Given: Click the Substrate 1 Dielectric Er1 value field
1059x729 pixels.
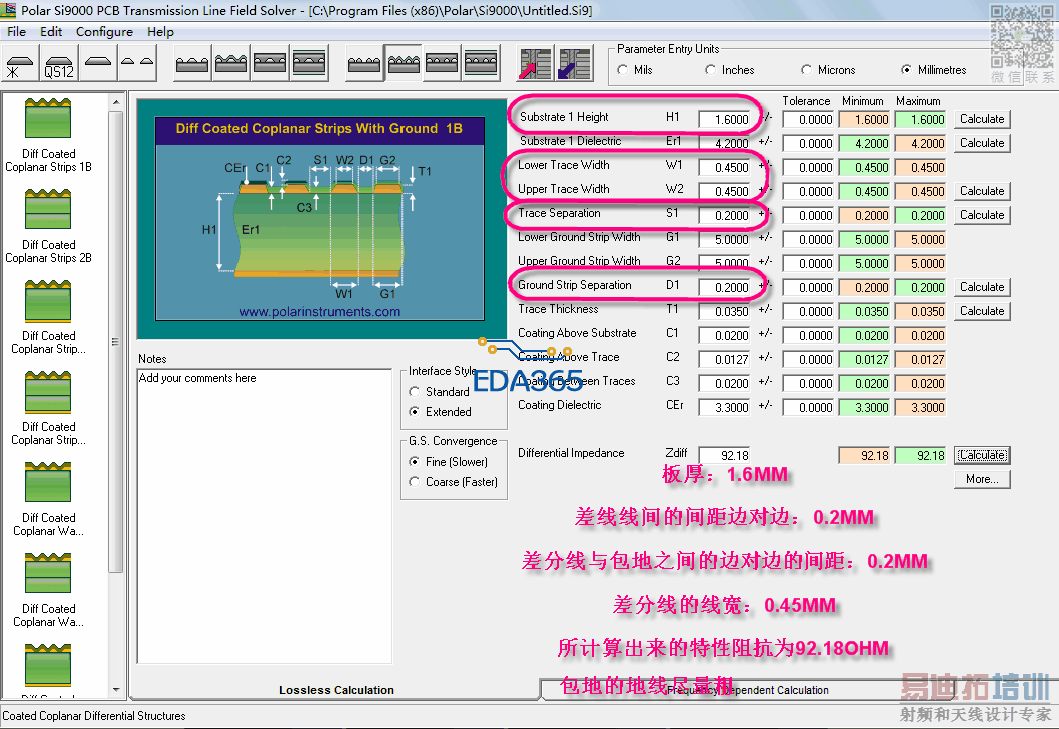Looking at the screenshot, I should (x=724, y=143).
